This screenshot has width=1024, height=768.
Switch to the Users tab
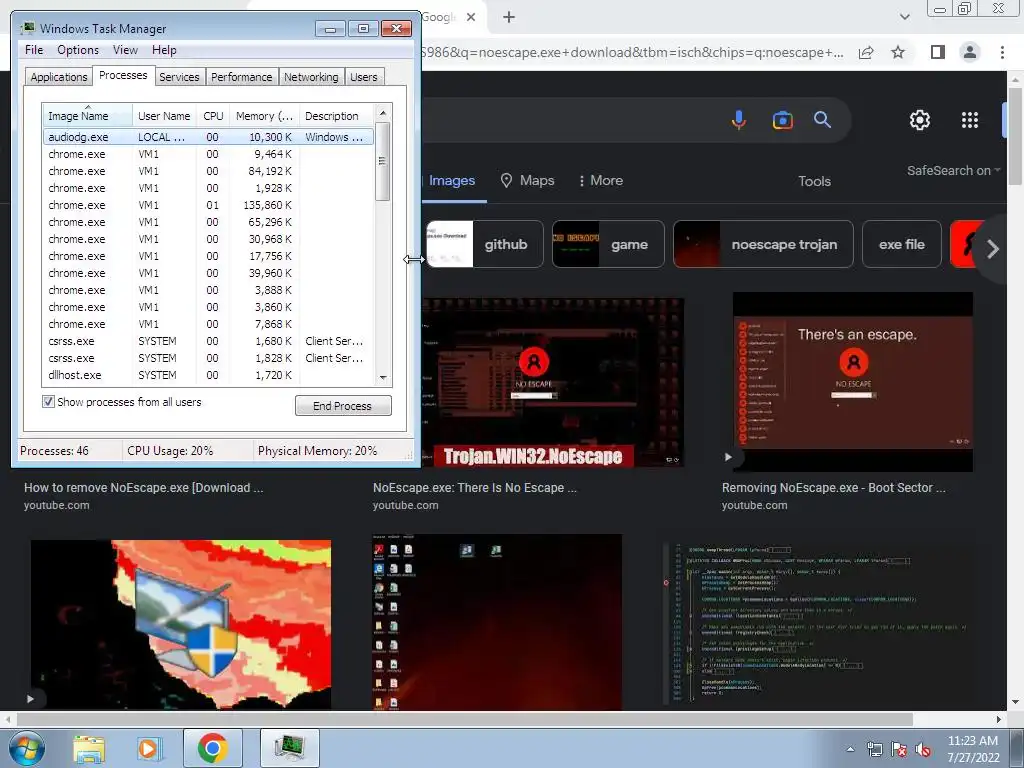364,77
